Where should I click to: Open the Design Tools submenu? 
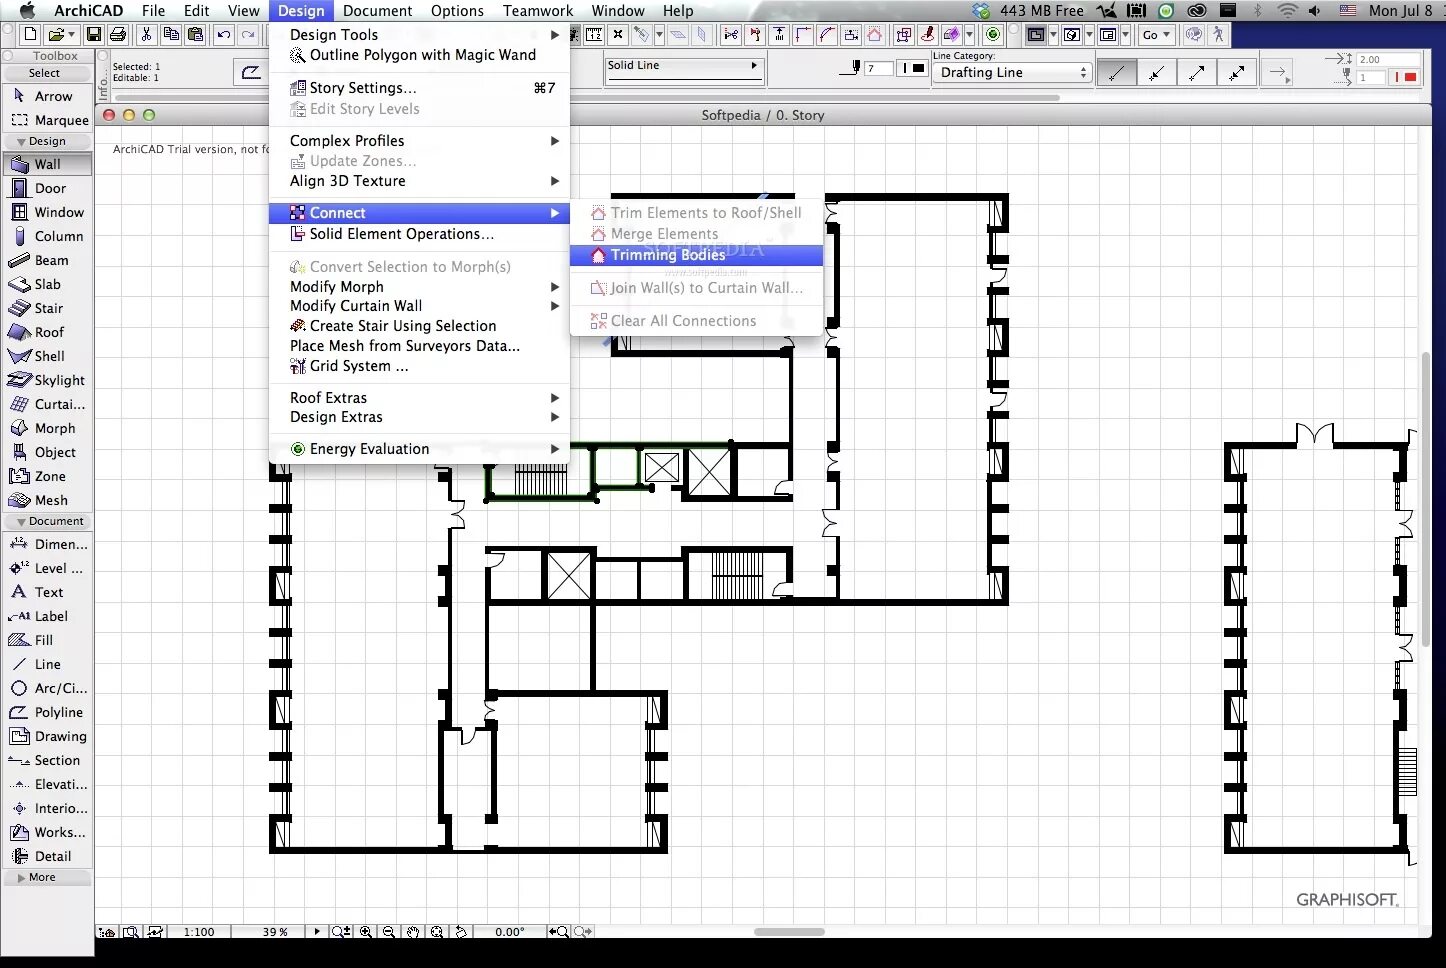click(419, 35)
